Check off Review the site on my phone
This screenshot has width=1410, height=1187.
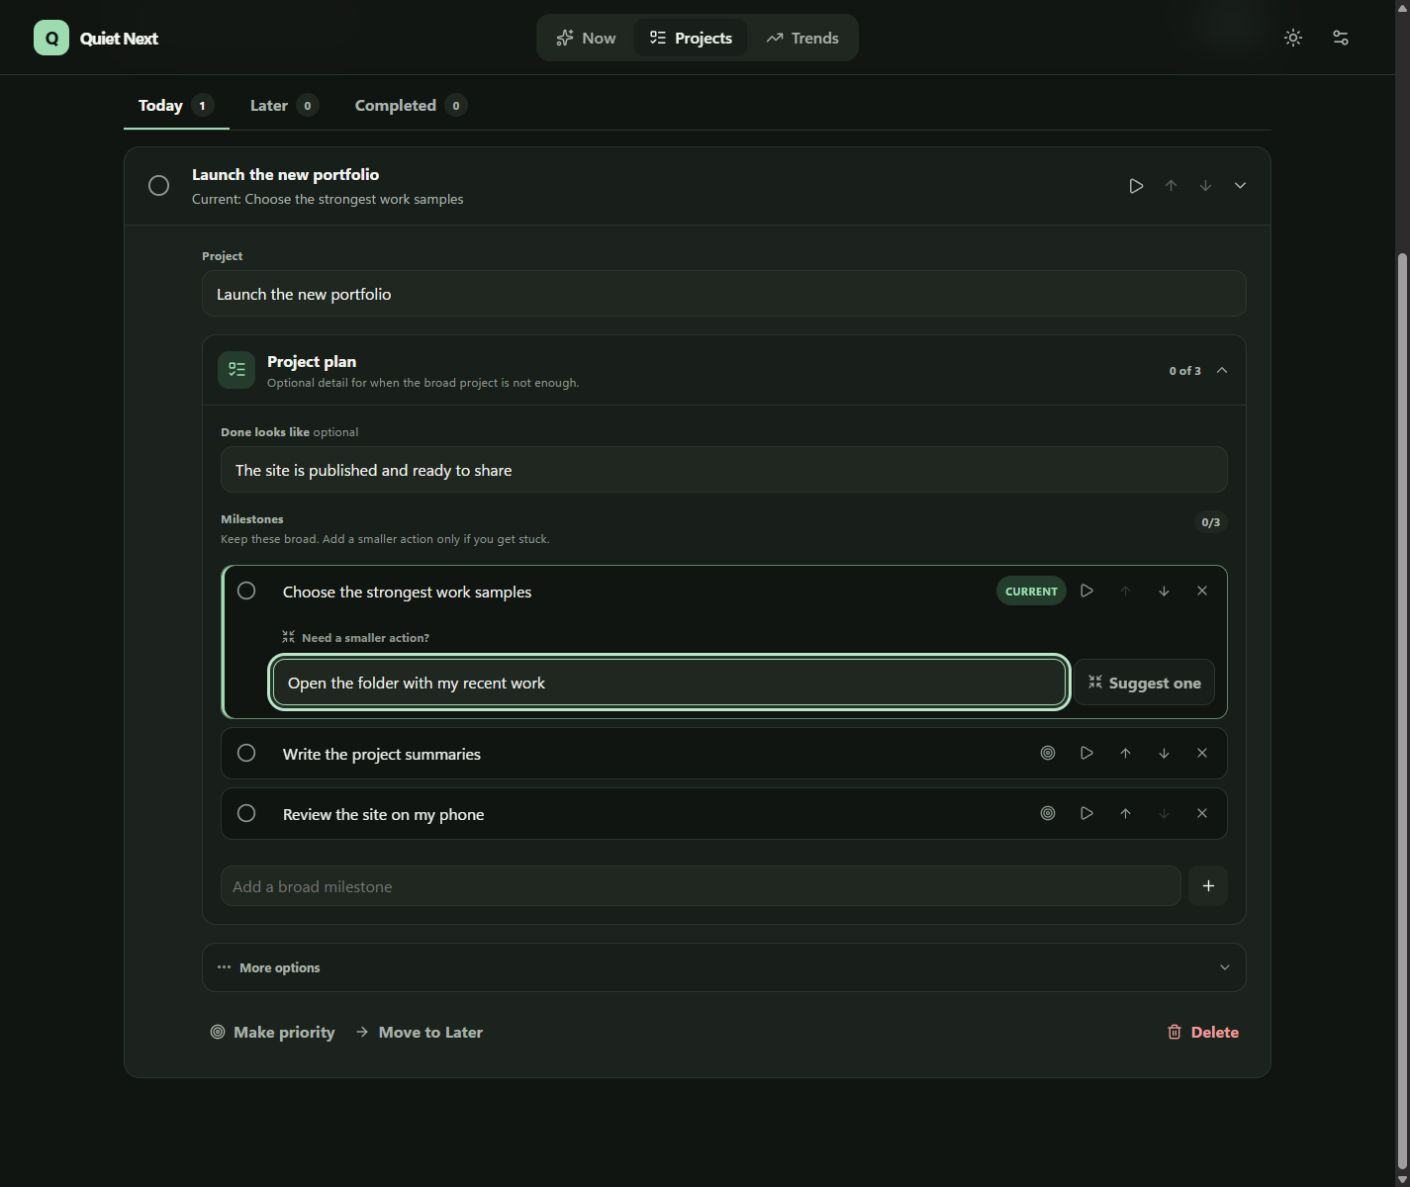click(246, 814)
